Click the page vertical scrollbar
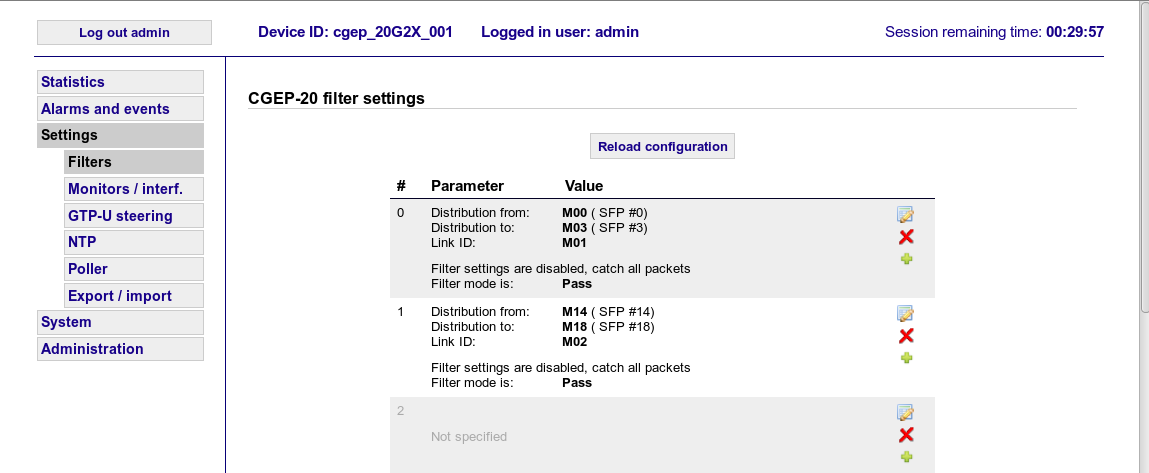Screen dimensions: 1149x473 (x=1145, y=158)
